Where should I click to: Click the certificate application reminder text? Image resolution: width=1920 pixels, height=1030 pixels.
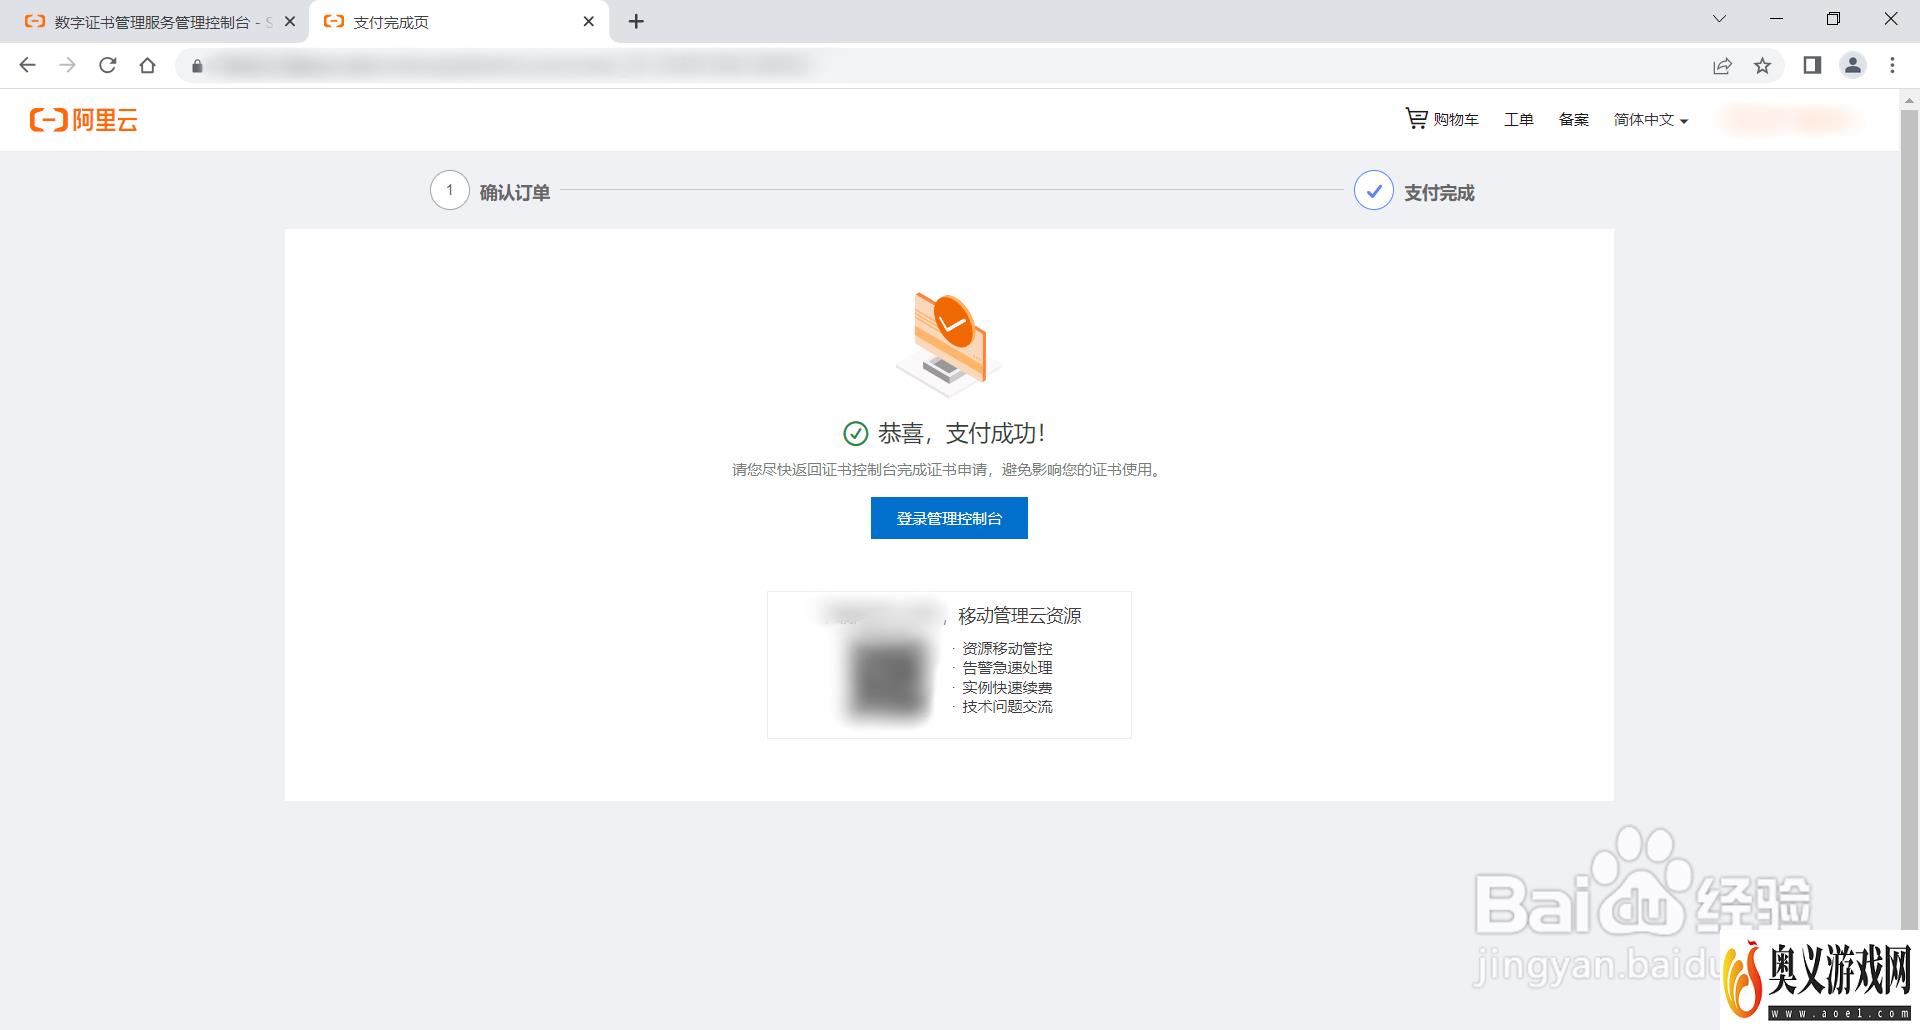[x=948, y=470]
